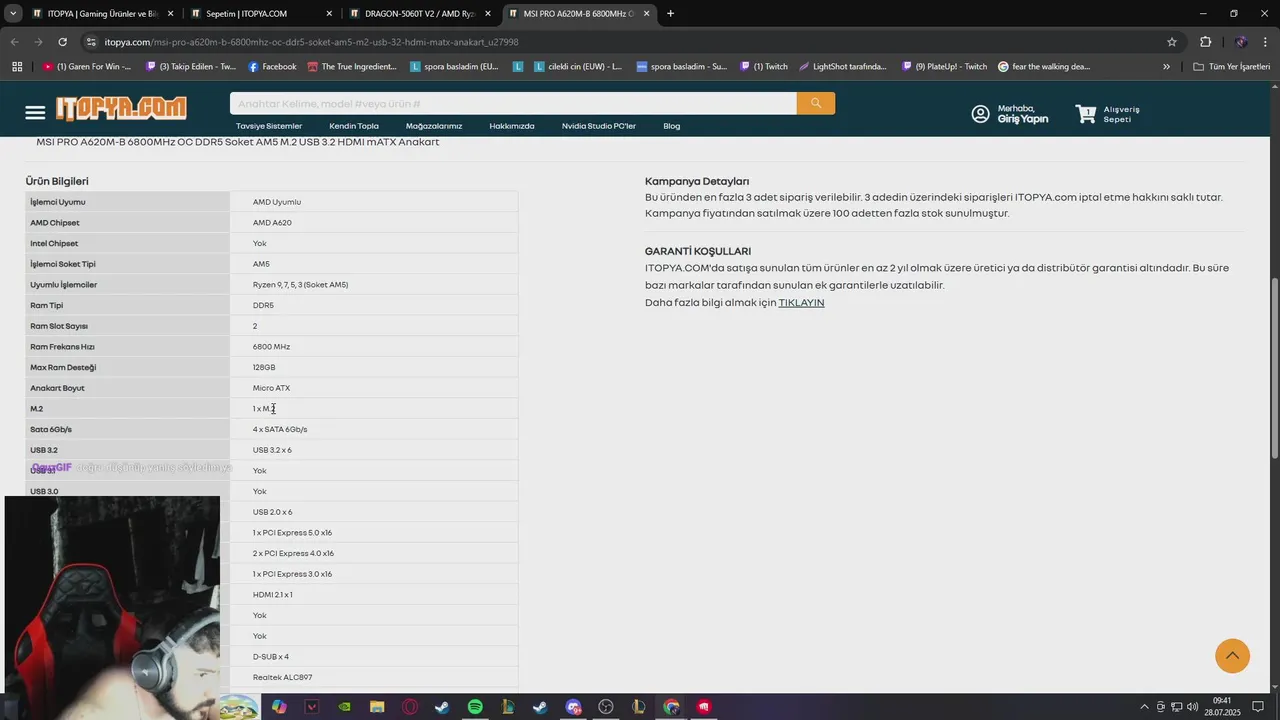This screenshot has width=1280, height=720.
Task: Open File Explorer from the taskbar
Action: coord(377,707)
